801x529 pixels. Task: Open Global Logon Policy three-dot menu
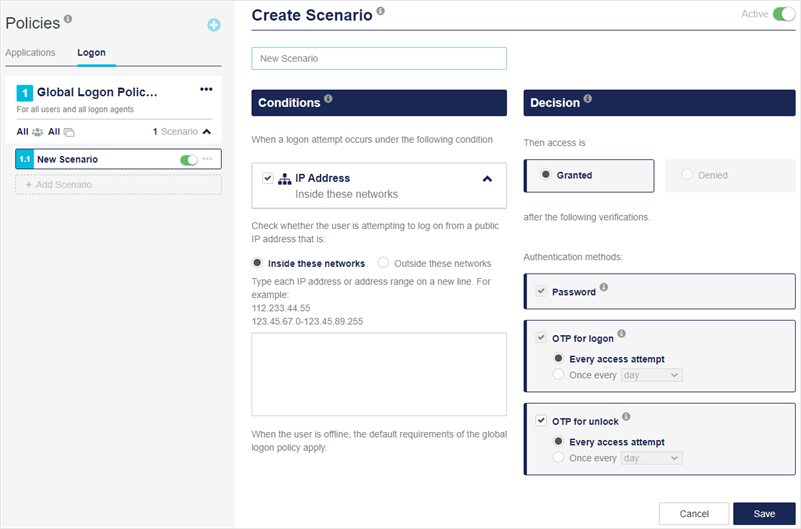[206, 89]
